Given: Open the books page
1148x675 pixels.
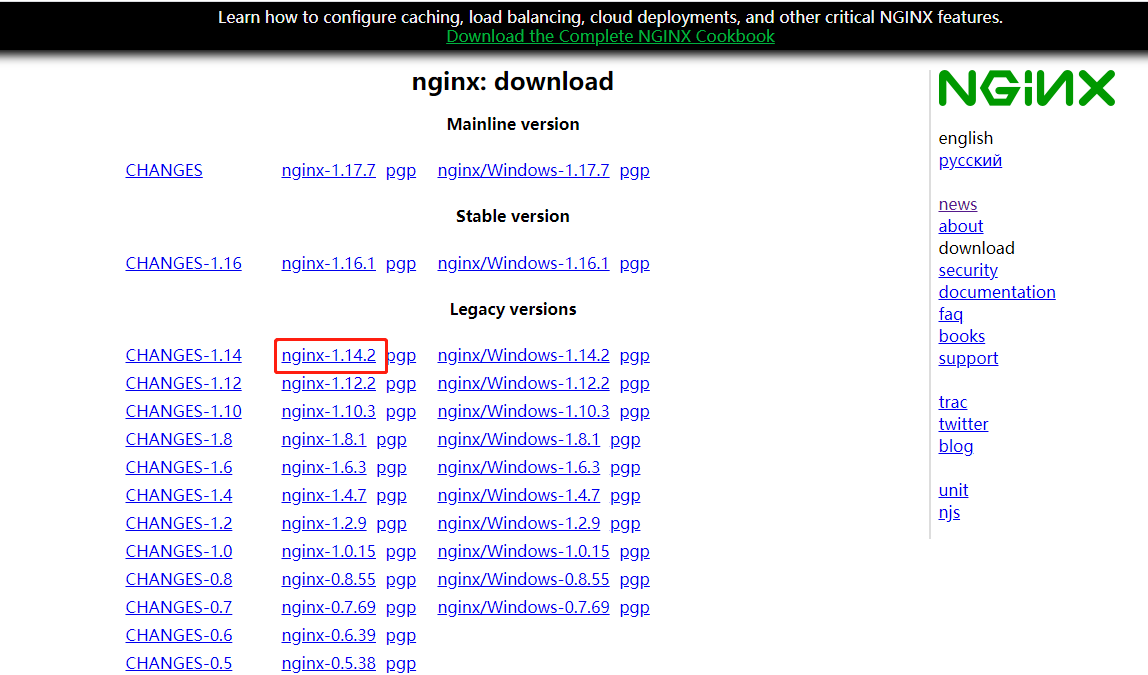Looking at the screenshot, I should click(961, 336).
